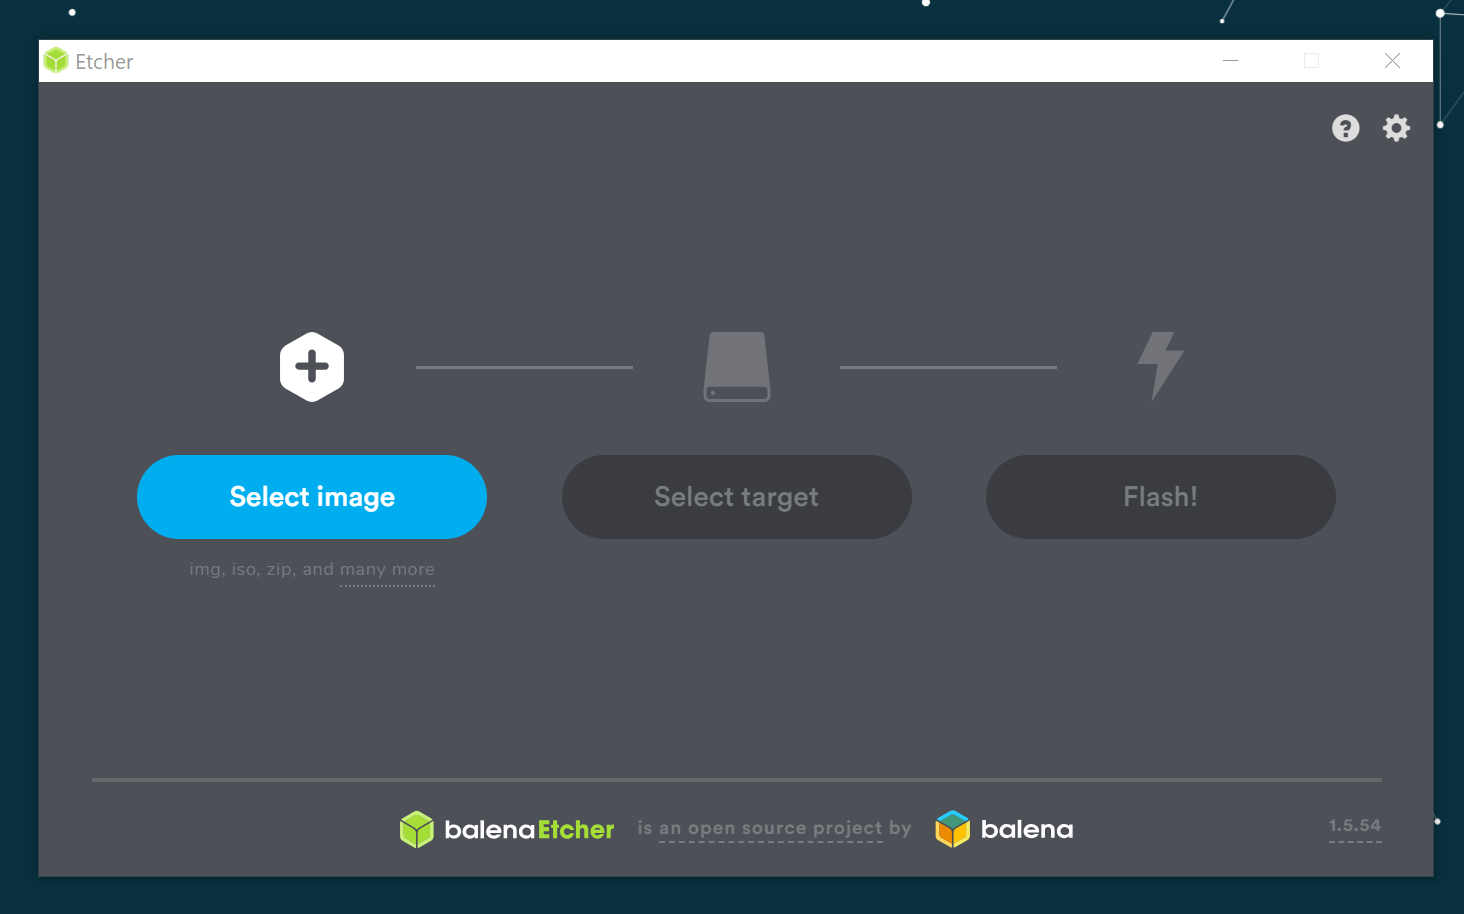The image size is (1464, 914).
Task: Click the balena company logo
Action: click(1004, 829)
